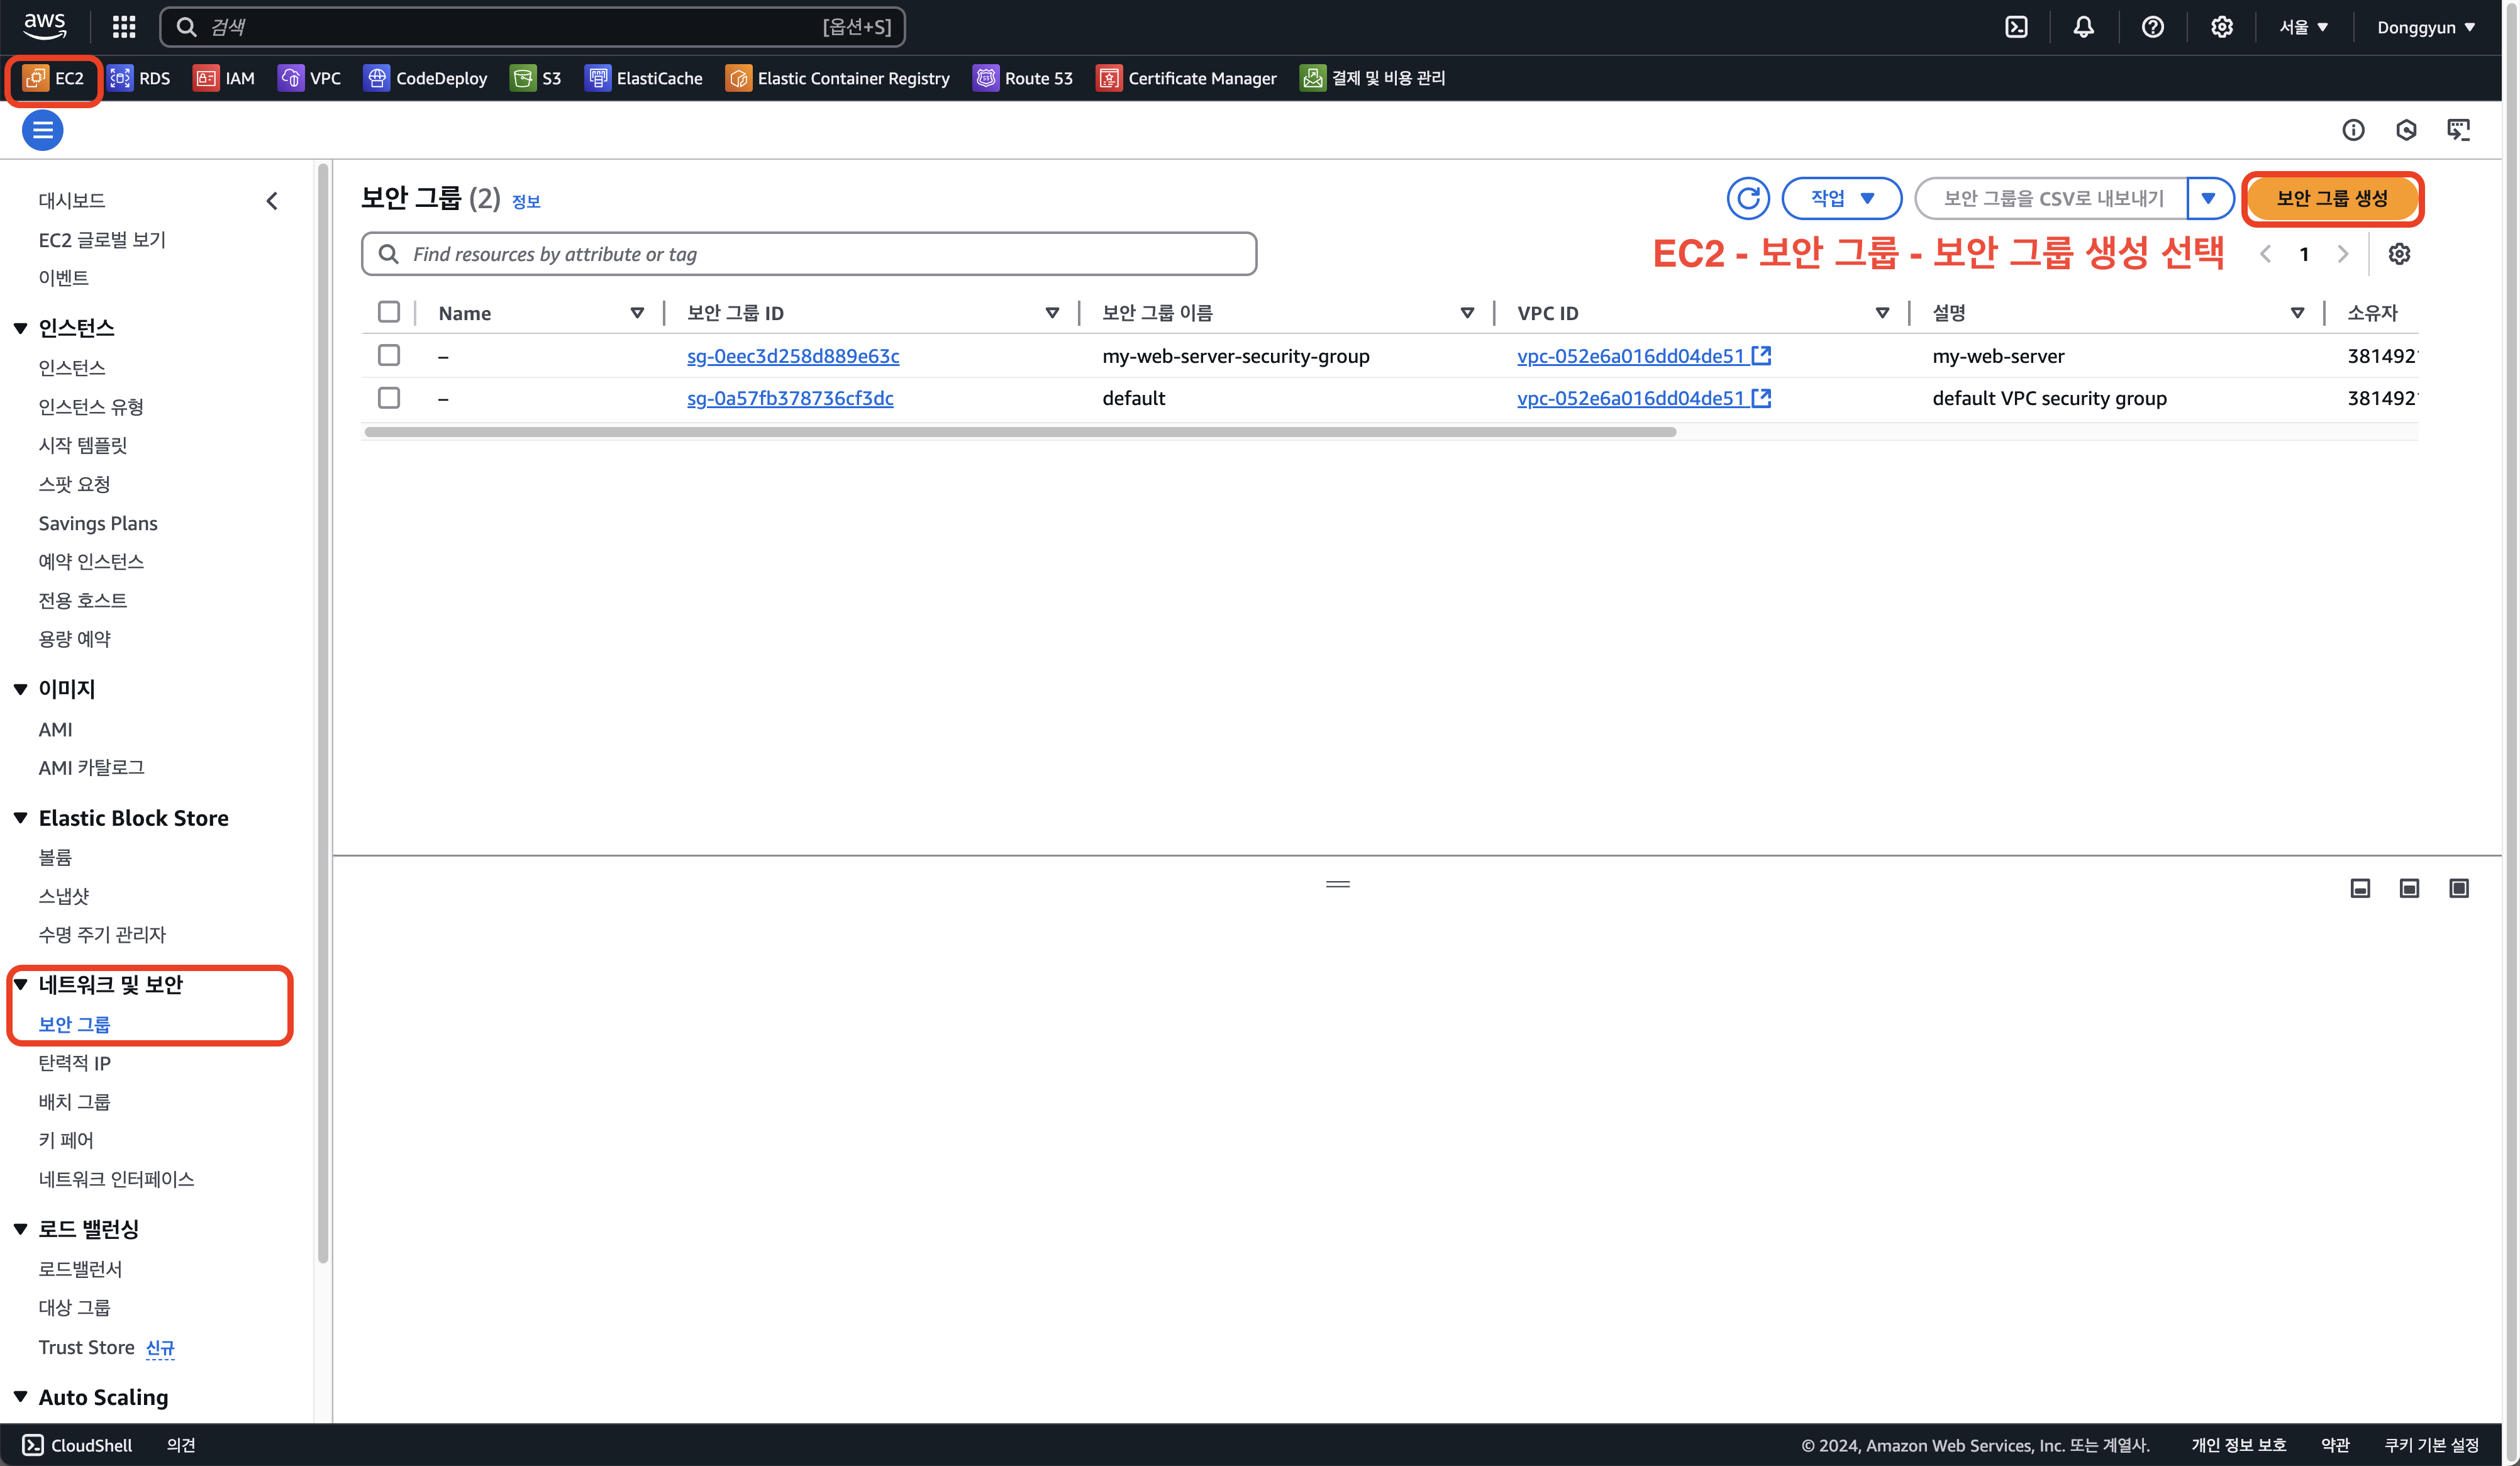This screenshot has width=2520, height=1466.
Task: Open 탄력적 IP in the sidebar
Action: click(74, 1063)
